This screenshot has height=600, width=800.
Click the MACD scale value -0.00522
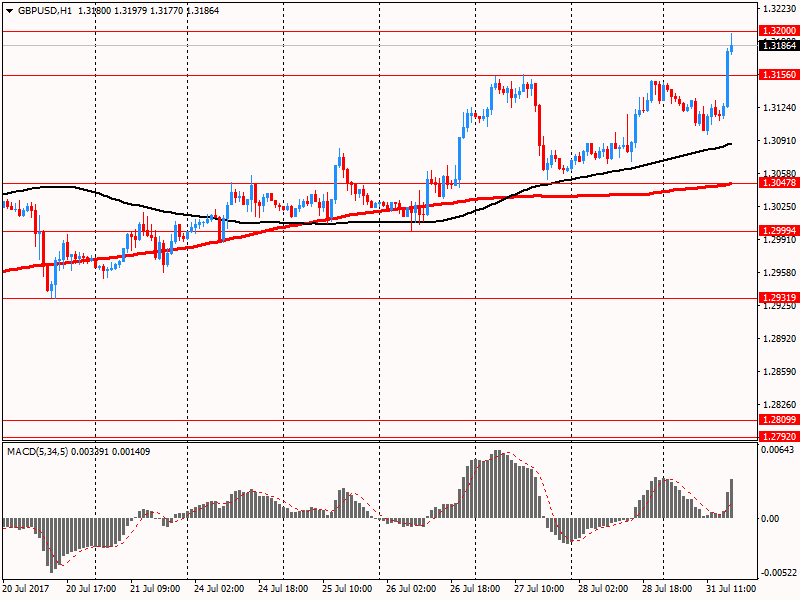[x=778, y=573]
